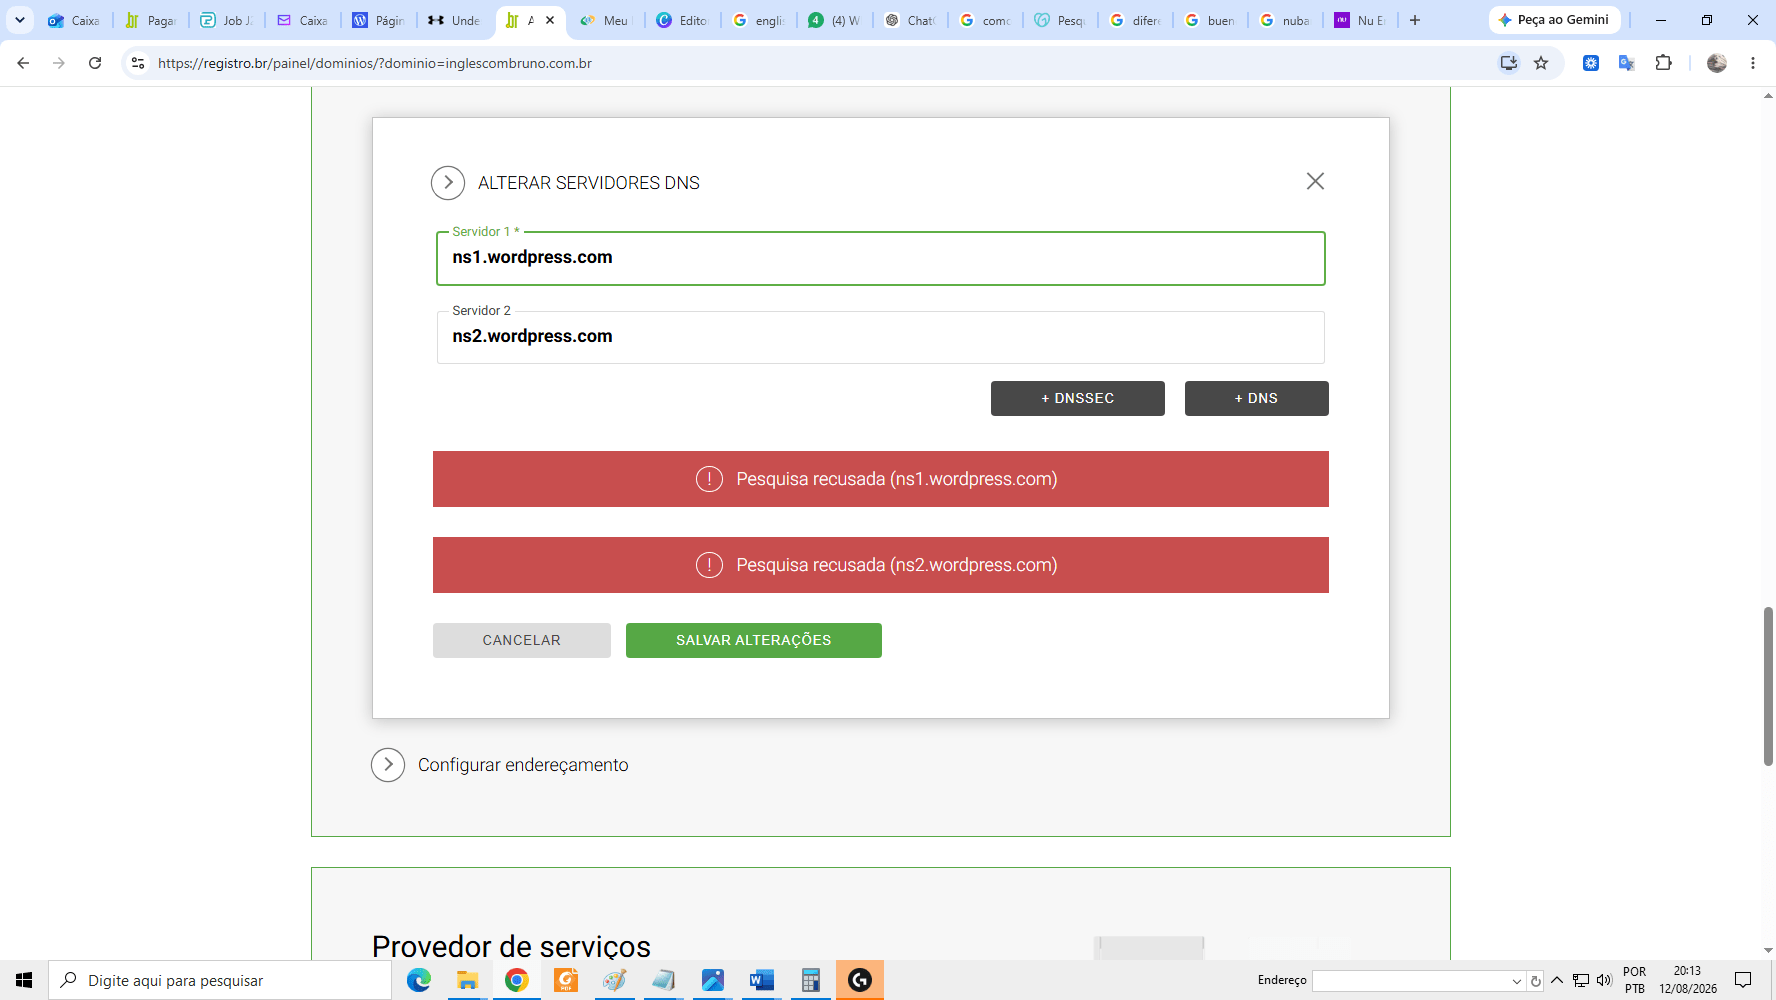
Task: View site information for registro.br
Action: coord(138,63)
